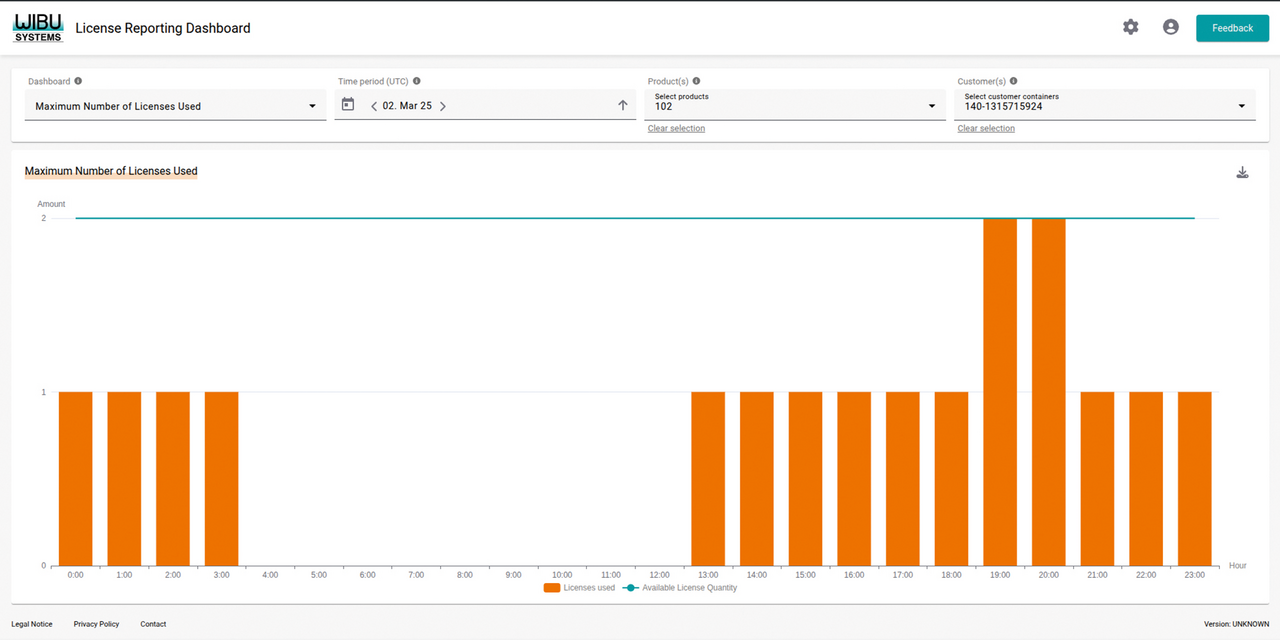
Task: Toggle the Licenses used legend entry
Action: pos(579,588)
